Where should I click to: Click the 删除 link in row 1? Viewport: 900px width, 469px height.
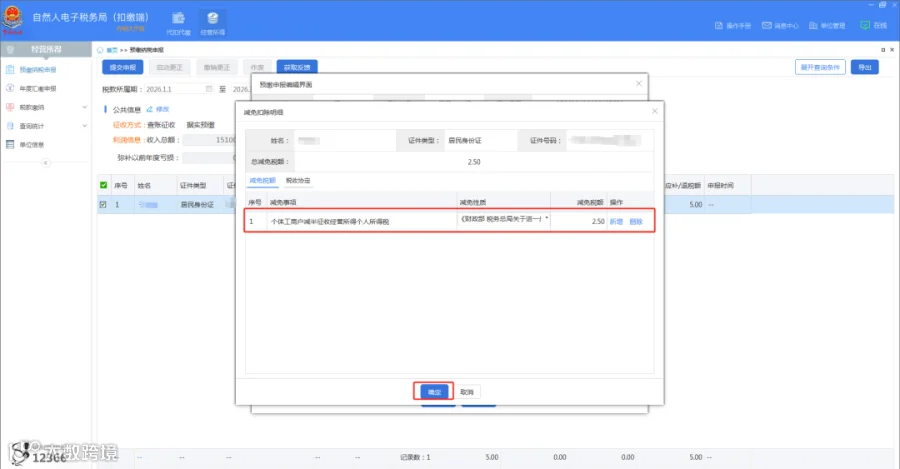636,222
